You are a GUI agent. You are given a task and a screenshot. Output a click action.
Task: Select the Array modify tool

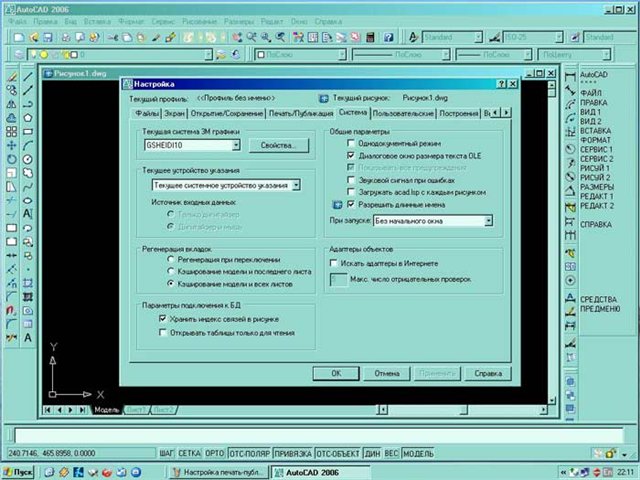coord(11,132)
